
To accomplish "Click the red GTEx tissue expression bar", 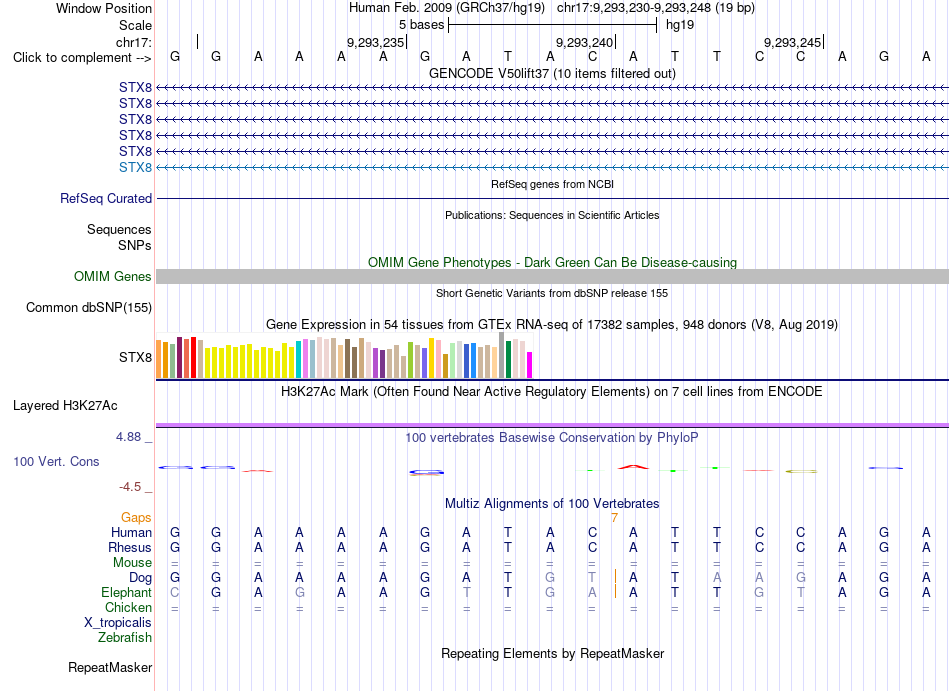I will [193, 357].
